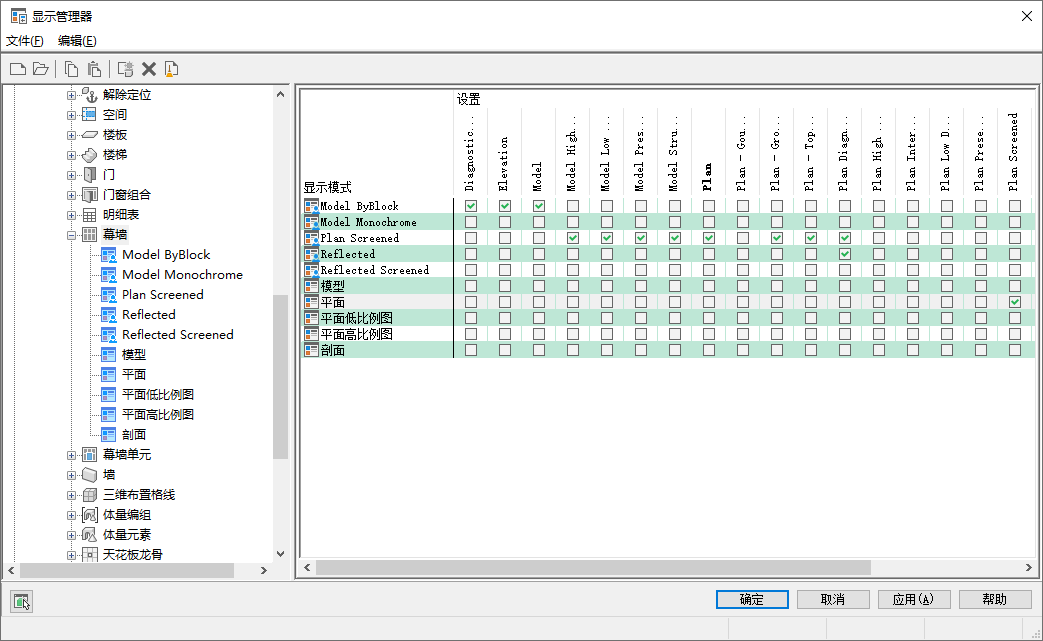The width and height of the screenshot is (1043, 641).
Task: Check Model Monochrome under Diagnostic column
Action: pyautogui.click(x=471, y=222)
